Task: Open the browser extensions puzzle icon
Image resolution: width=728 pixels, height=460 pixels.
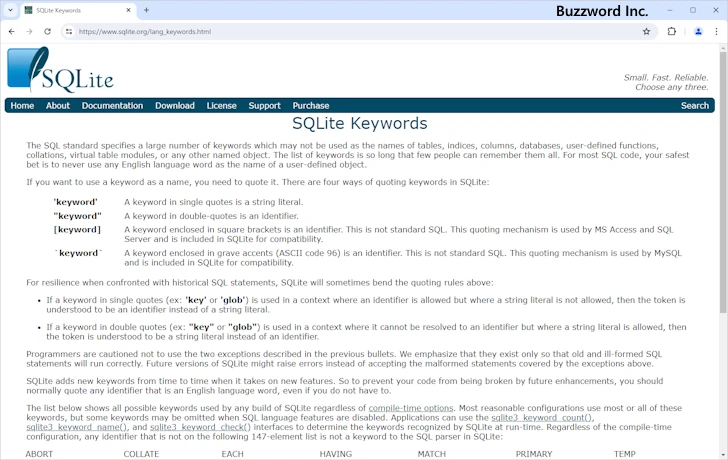Action: (x=672, y=31)
